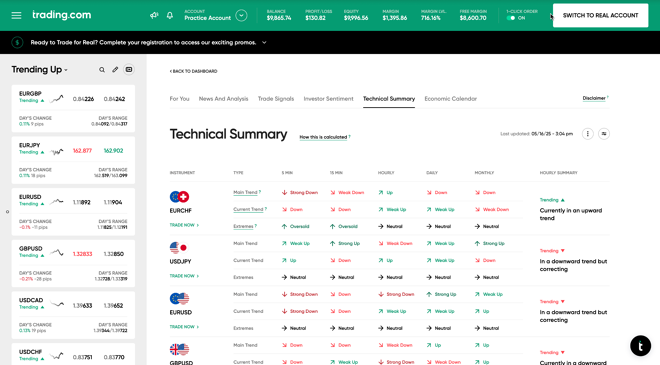
Task: Click Trade Now under EURUSD
Action: point(184,327)
